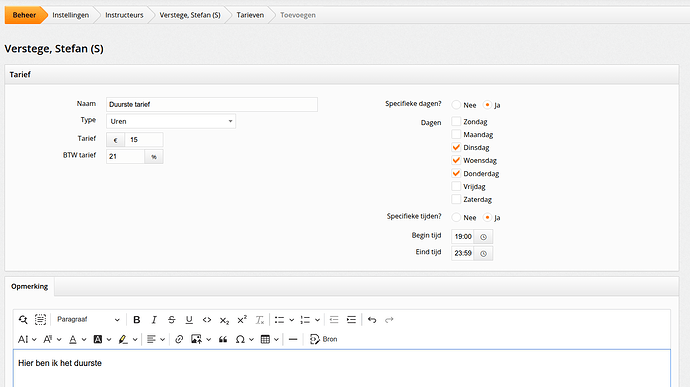Image resolution: width=690 pixels, height=387 pixels.
Task: Expand the table options arrow
Action: (276, 339)
